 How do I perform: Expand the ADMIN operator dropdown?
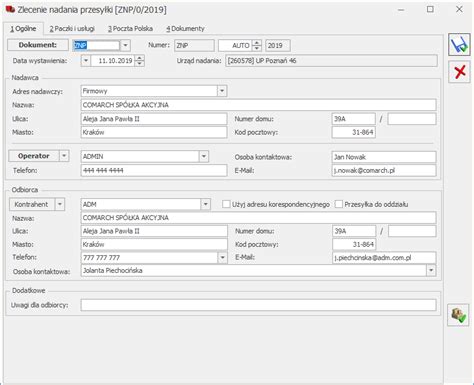(x=204, y=156)
